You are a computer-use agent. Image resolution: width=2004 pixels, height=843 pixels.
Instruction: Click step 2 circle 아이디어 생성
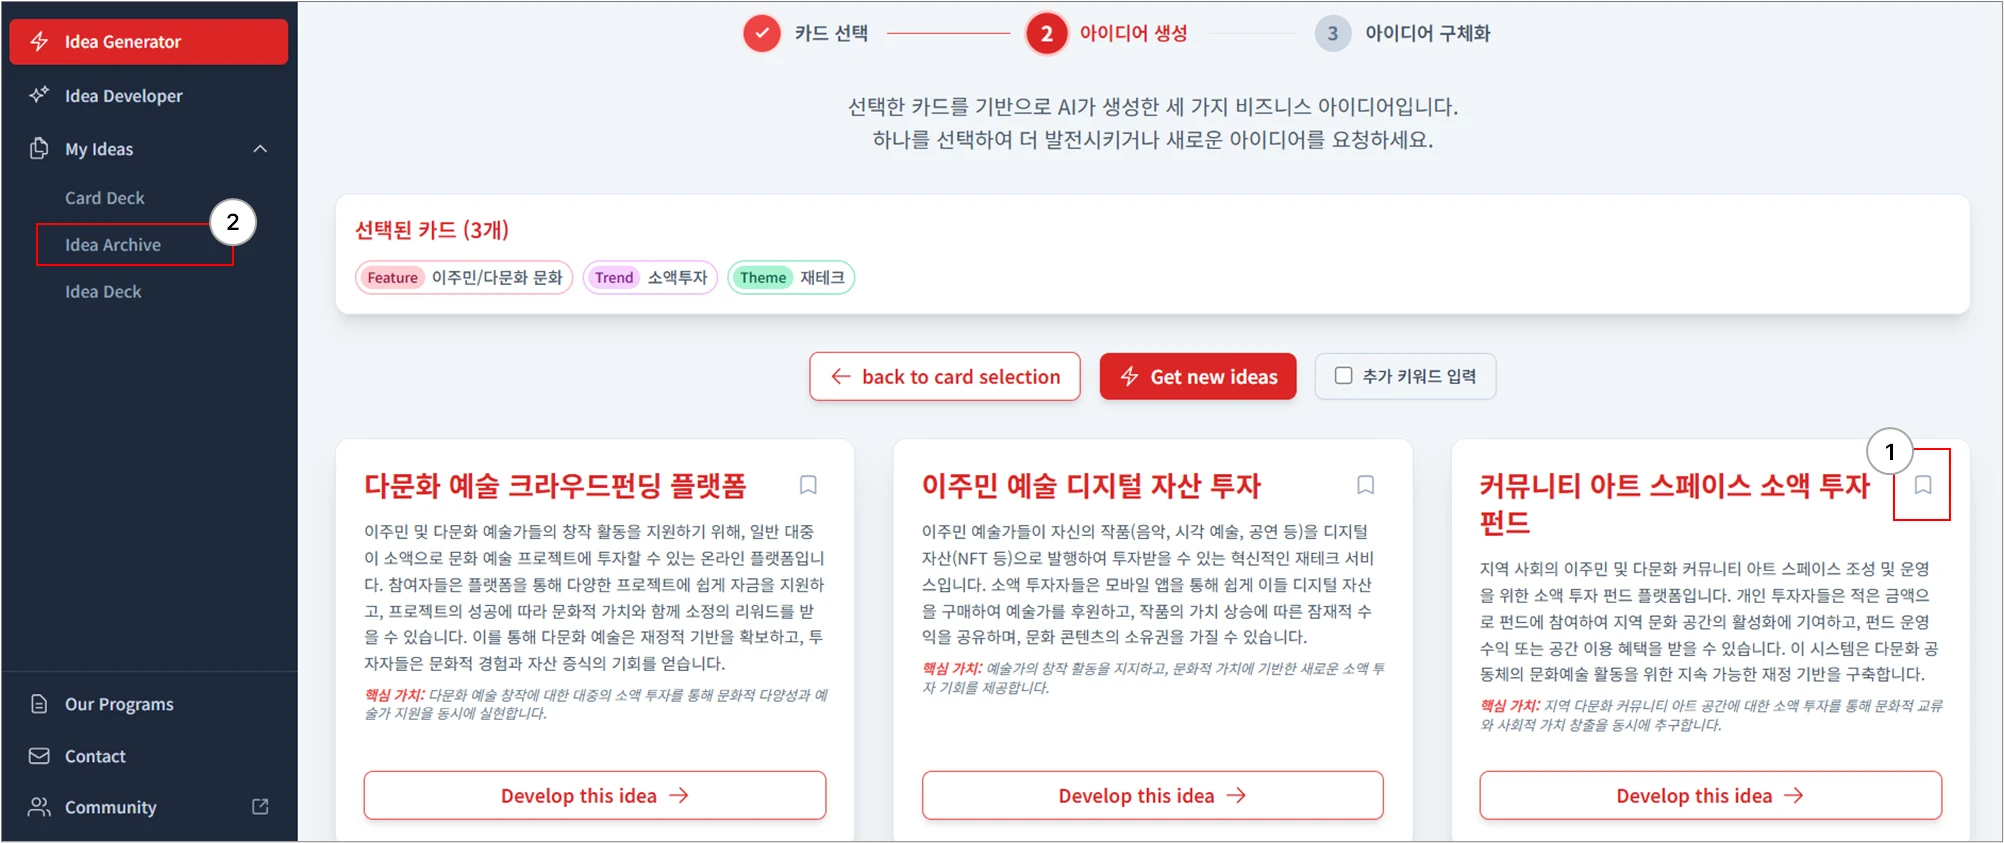pos(1046,33)
